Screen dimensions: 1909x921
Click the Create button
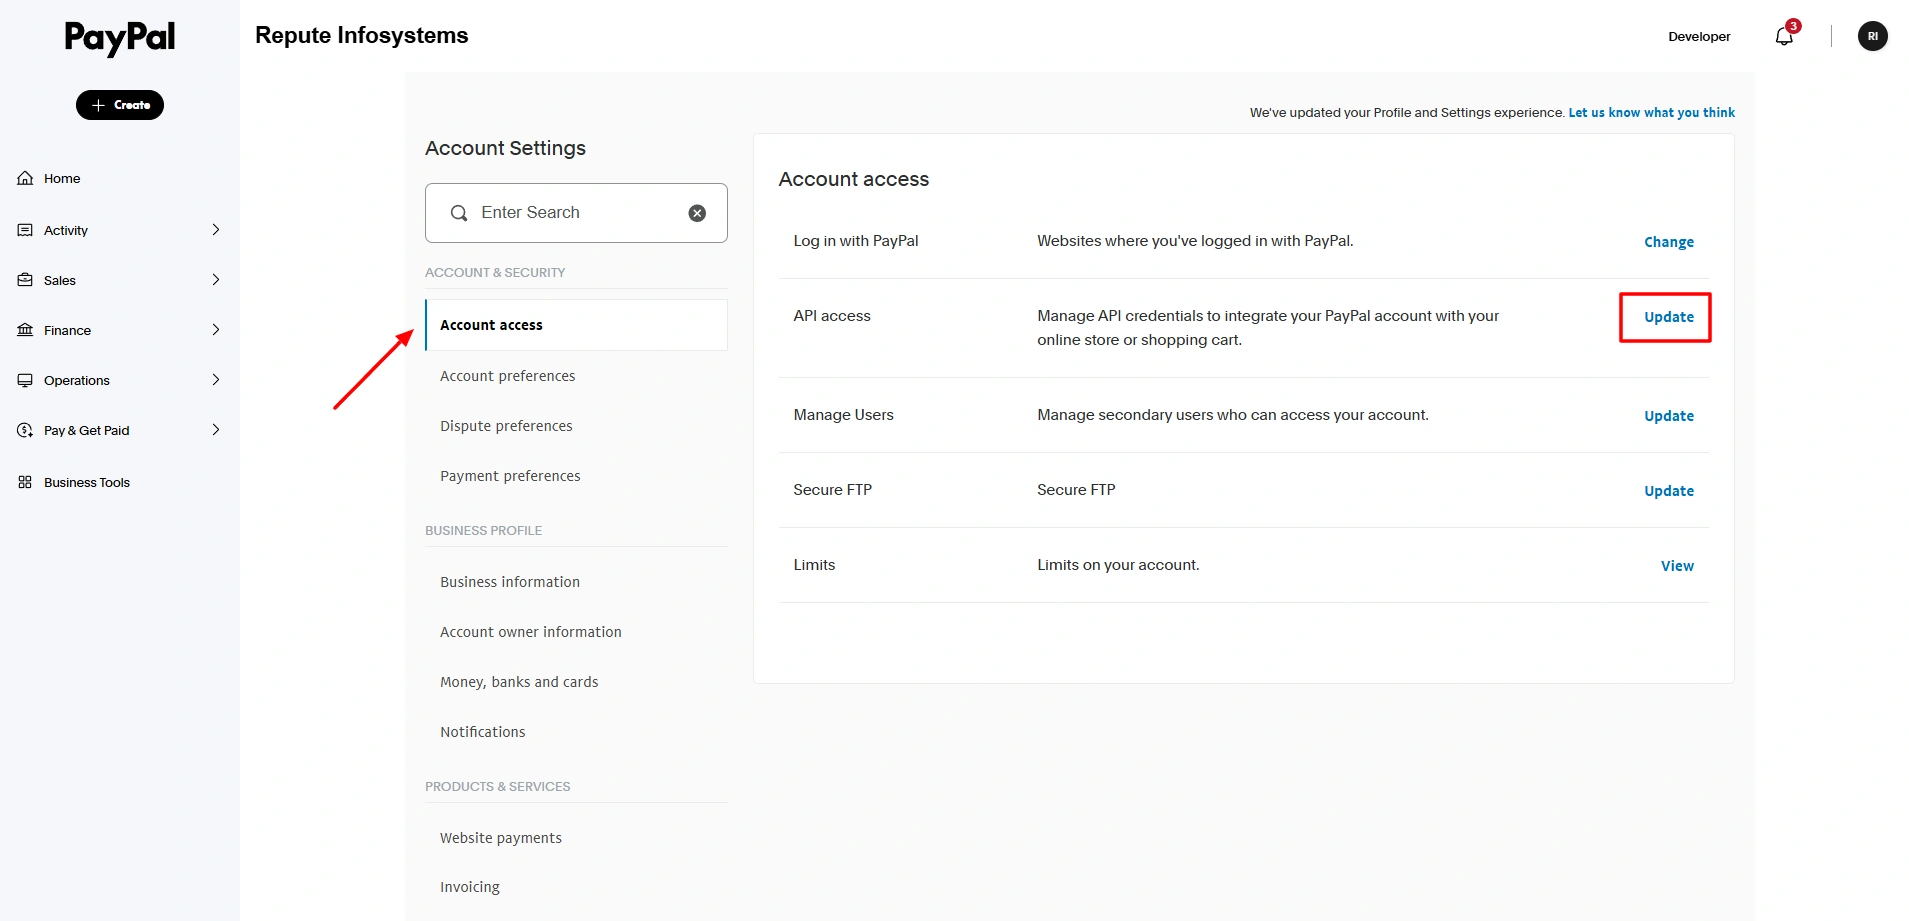pyautogui.click(x=120, y=105)
